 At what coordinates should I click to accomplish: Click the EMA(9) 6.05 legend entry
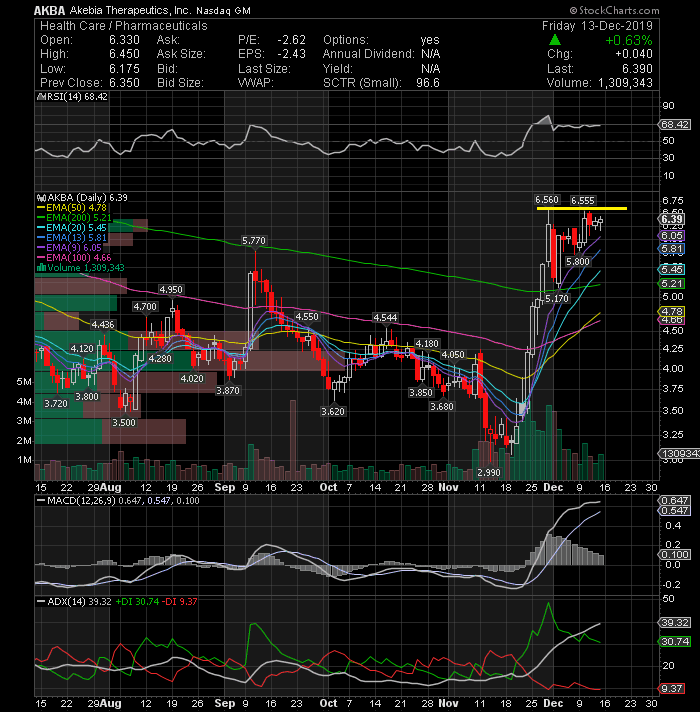click(x=69, y=247)
